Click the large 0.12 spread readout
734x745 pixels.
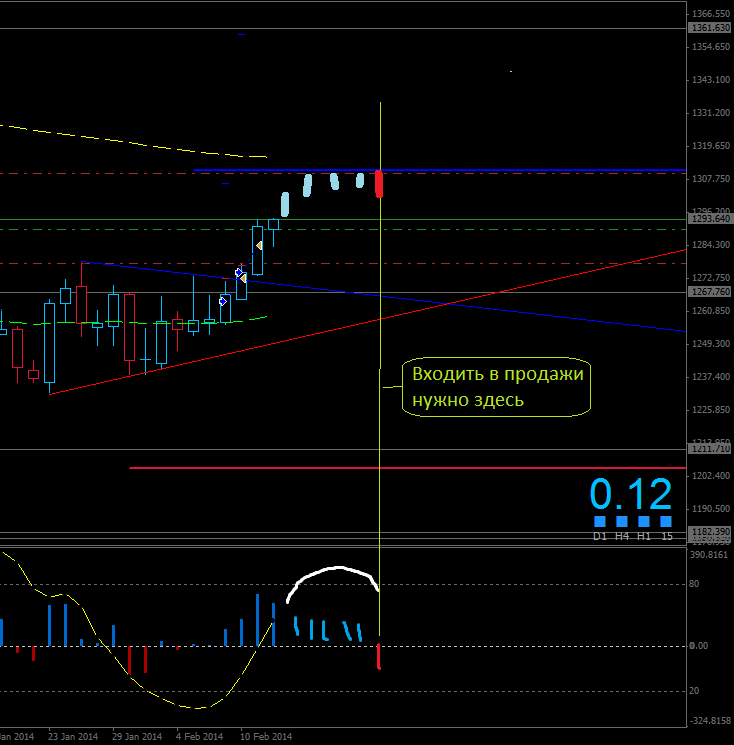point(631,494)
